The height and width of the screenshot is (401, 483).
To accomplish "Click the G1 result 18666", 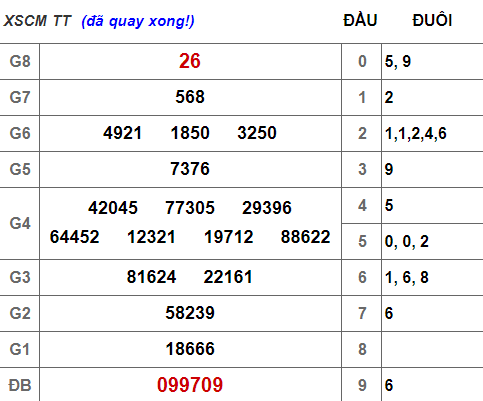I will 190,349.
